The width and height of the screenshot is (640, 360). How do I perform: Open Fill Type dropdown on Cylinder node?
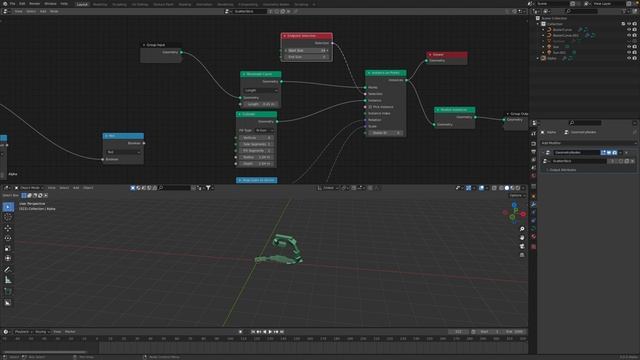(x=264, y=131)
